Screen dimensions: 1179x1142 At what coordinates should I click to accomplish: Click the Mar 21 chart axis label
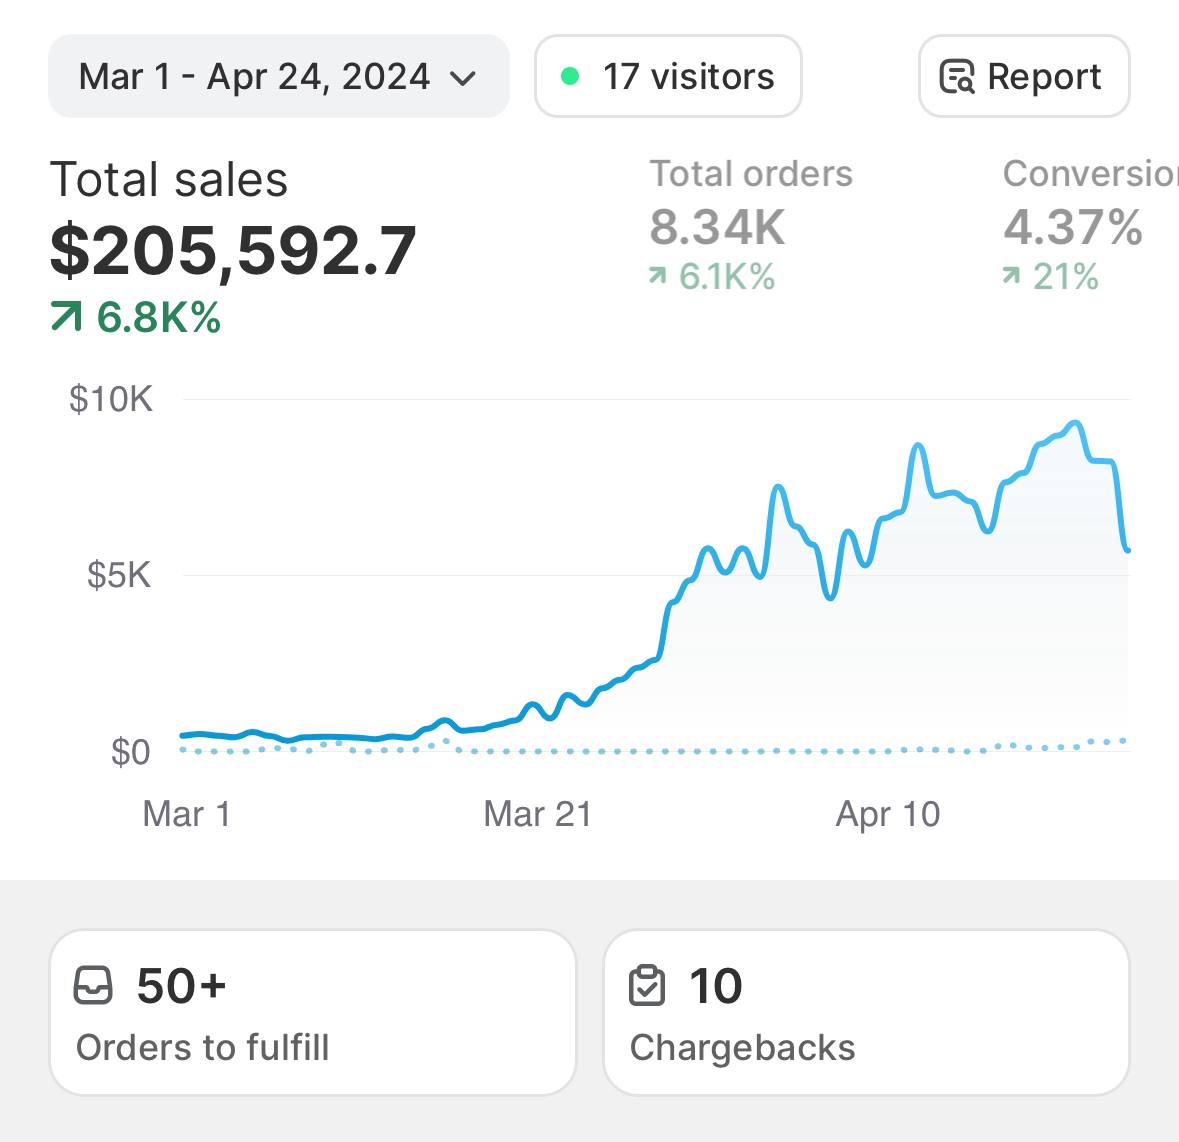(x=537, y=814)
